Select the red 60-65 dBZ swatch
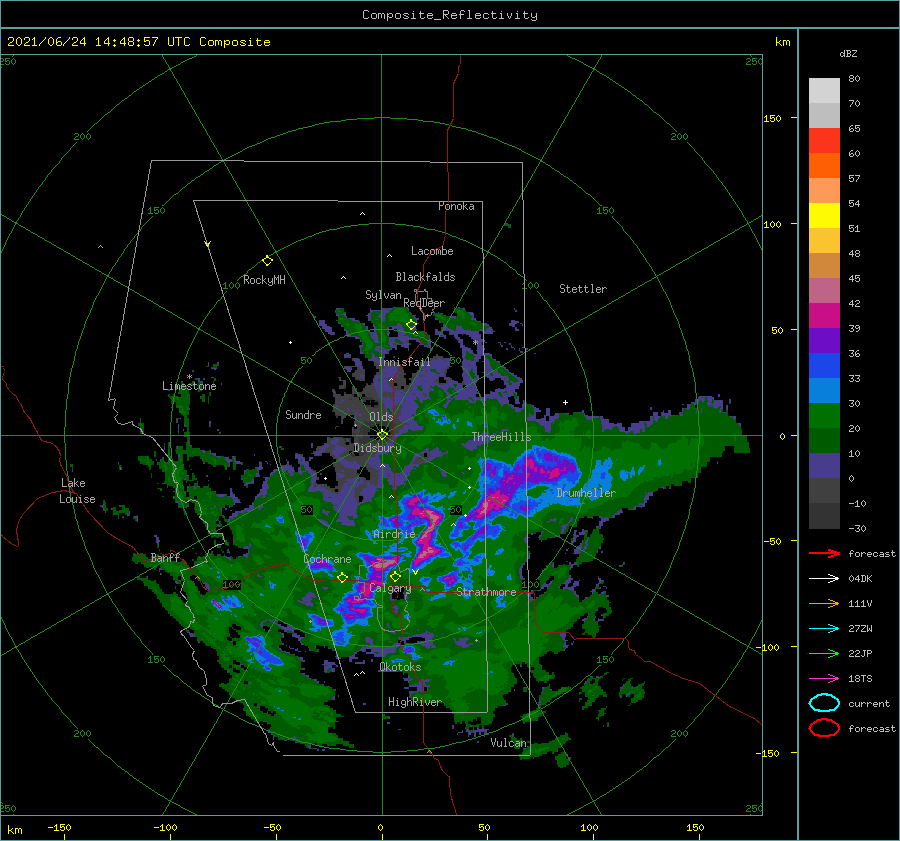 [x=824, y=140]
